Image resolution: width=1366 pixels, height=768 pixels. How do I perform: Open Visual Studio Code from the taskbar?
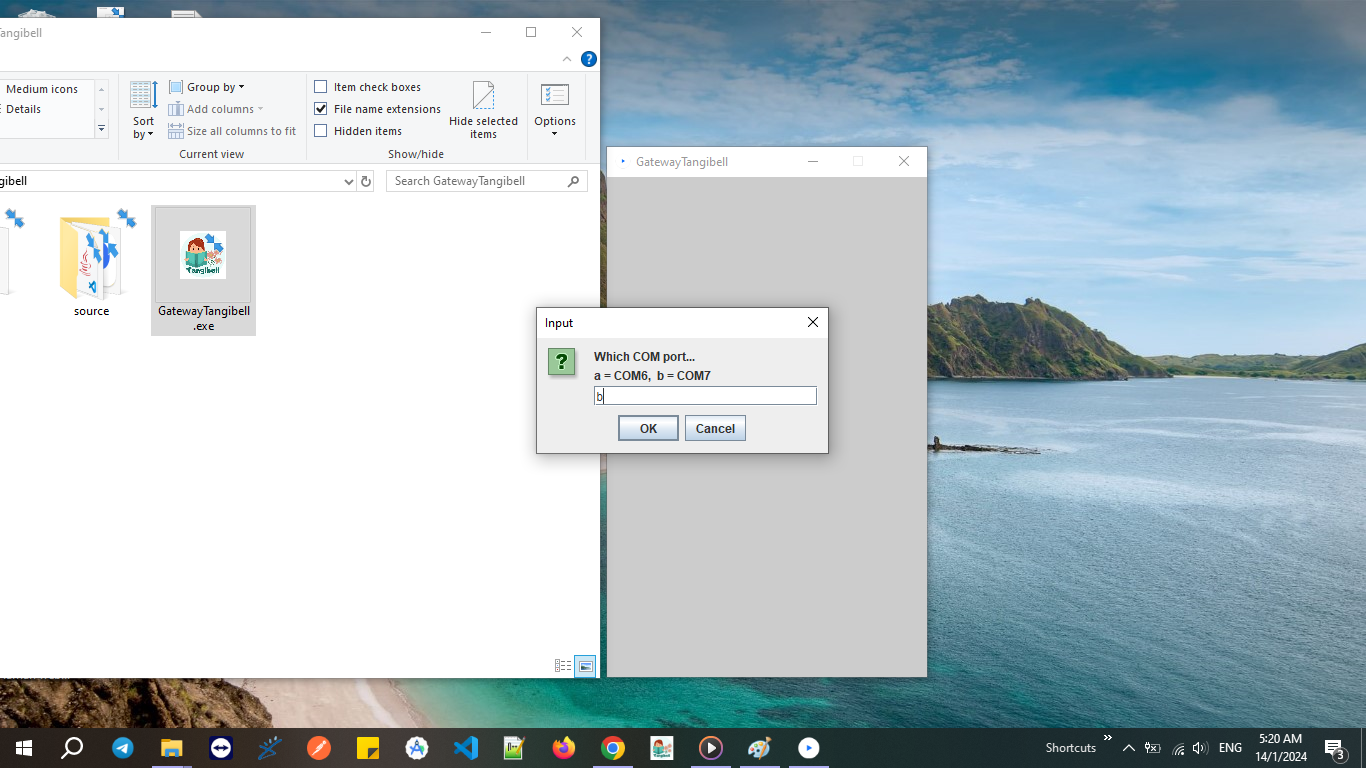coord(466,748)
